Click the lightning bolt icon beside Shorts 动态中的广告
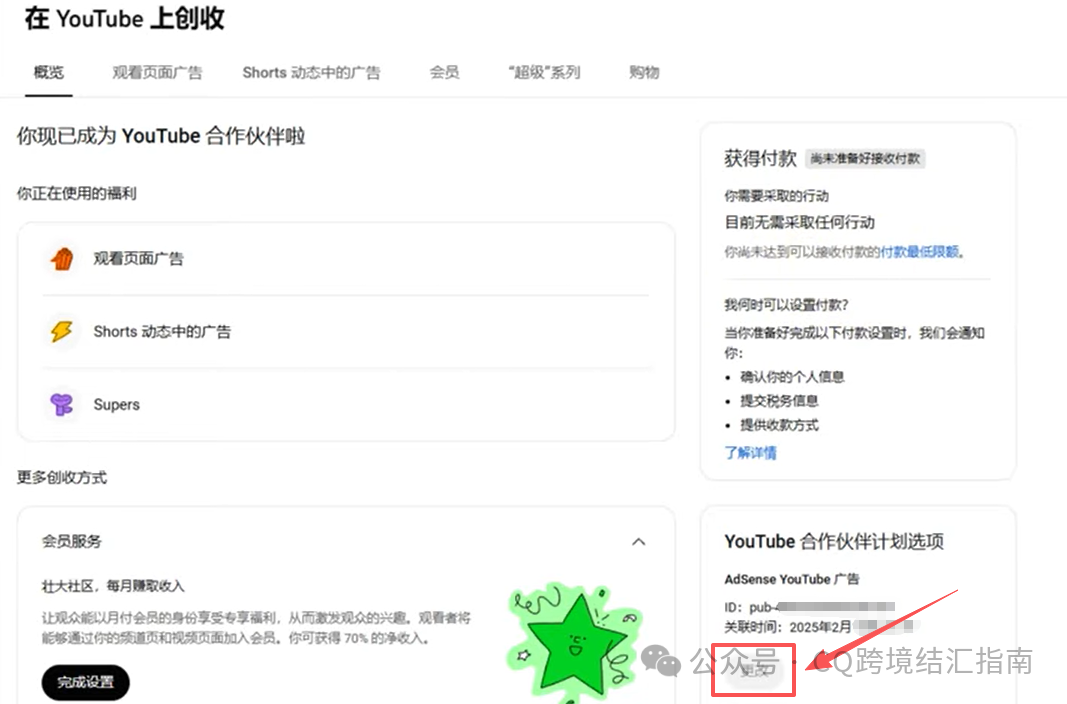1067x704 pixels. point(62,330)
